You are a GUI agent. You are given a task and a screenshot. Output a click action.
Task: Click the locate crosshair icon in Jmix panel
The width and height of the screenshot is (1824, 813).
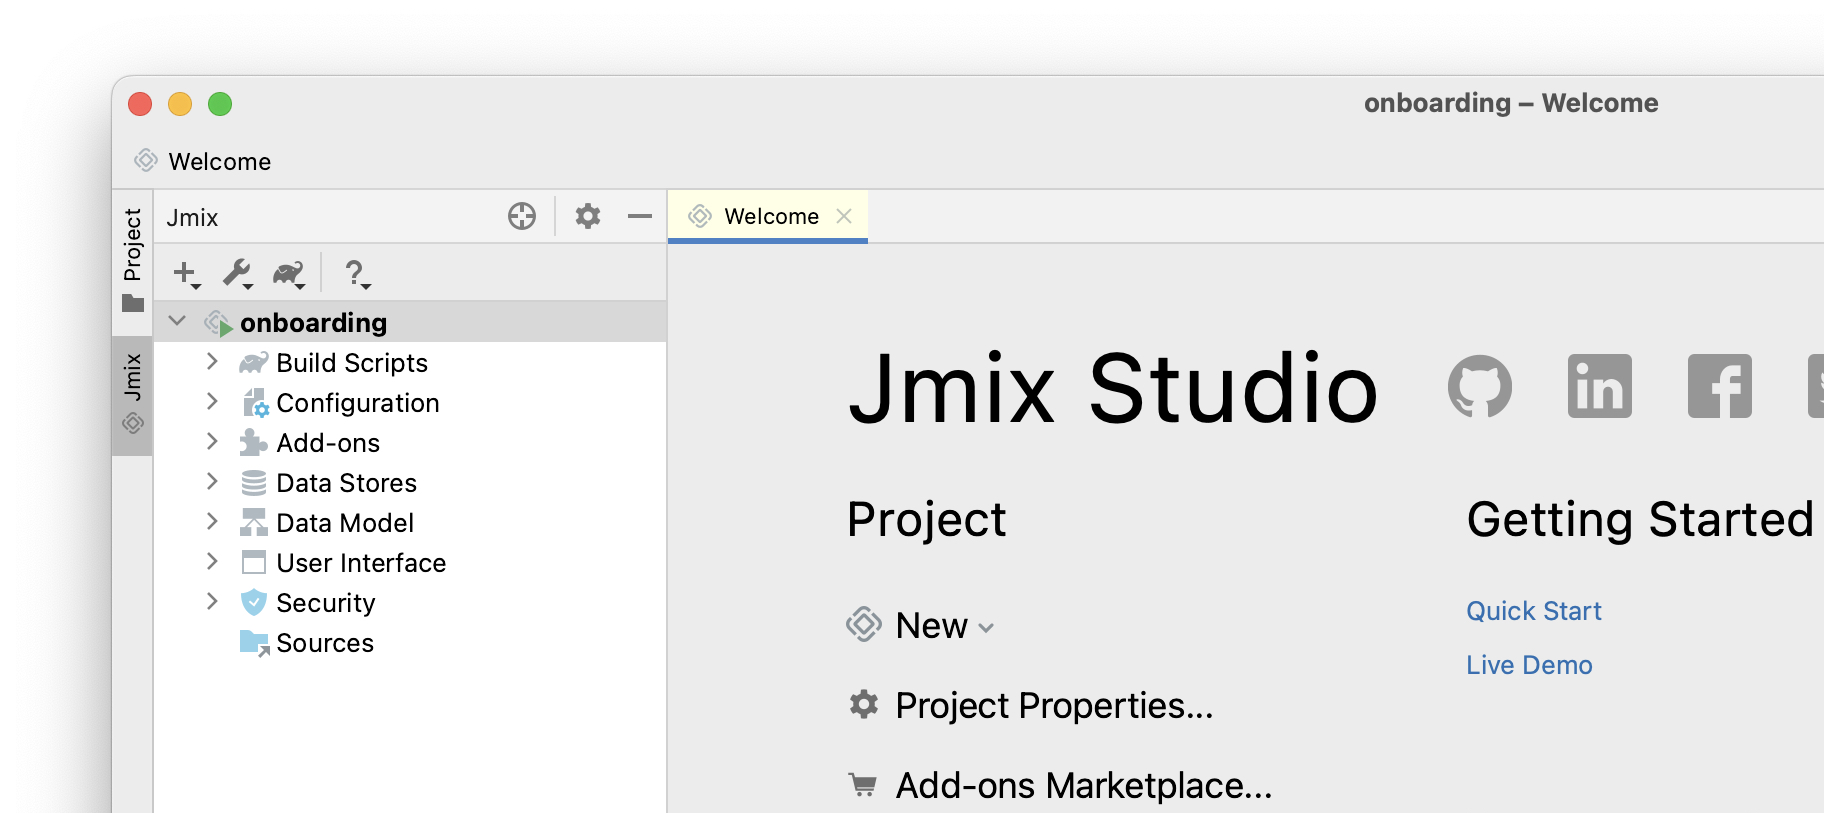coord(522,216)
